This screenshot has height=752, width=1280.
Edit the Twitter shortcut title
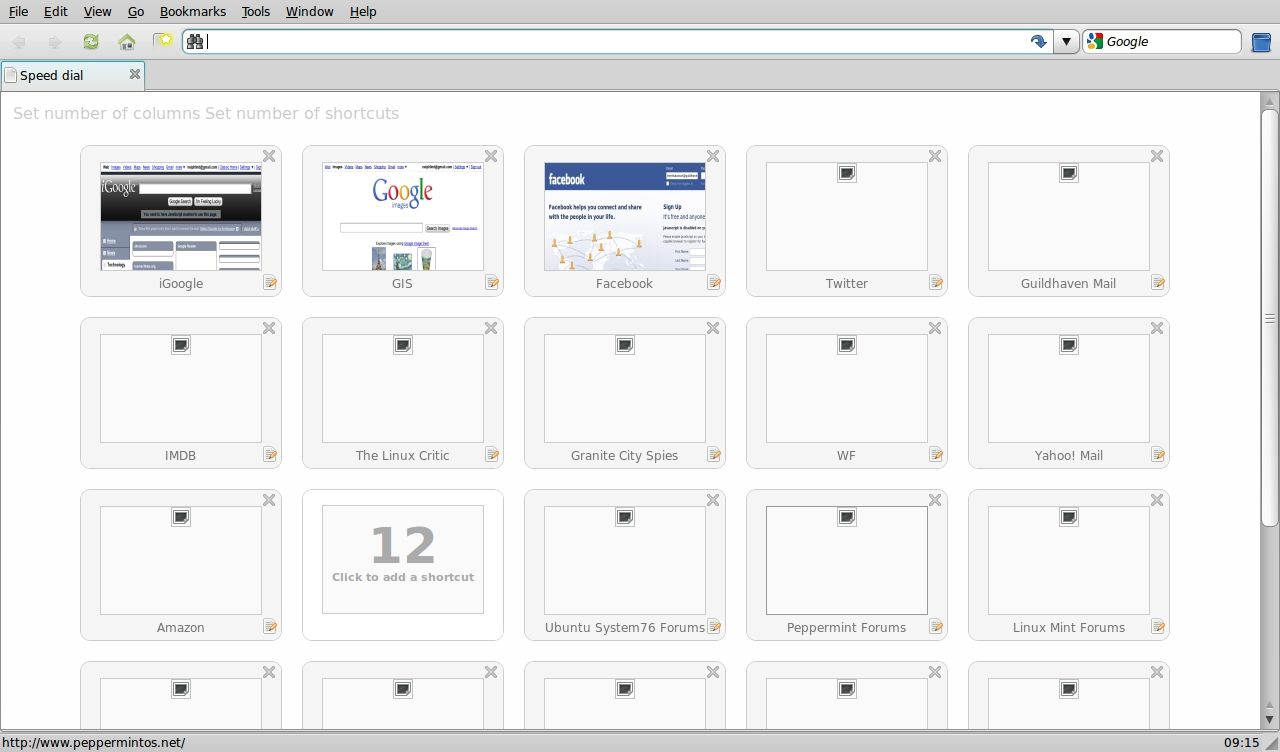(936, 283)
